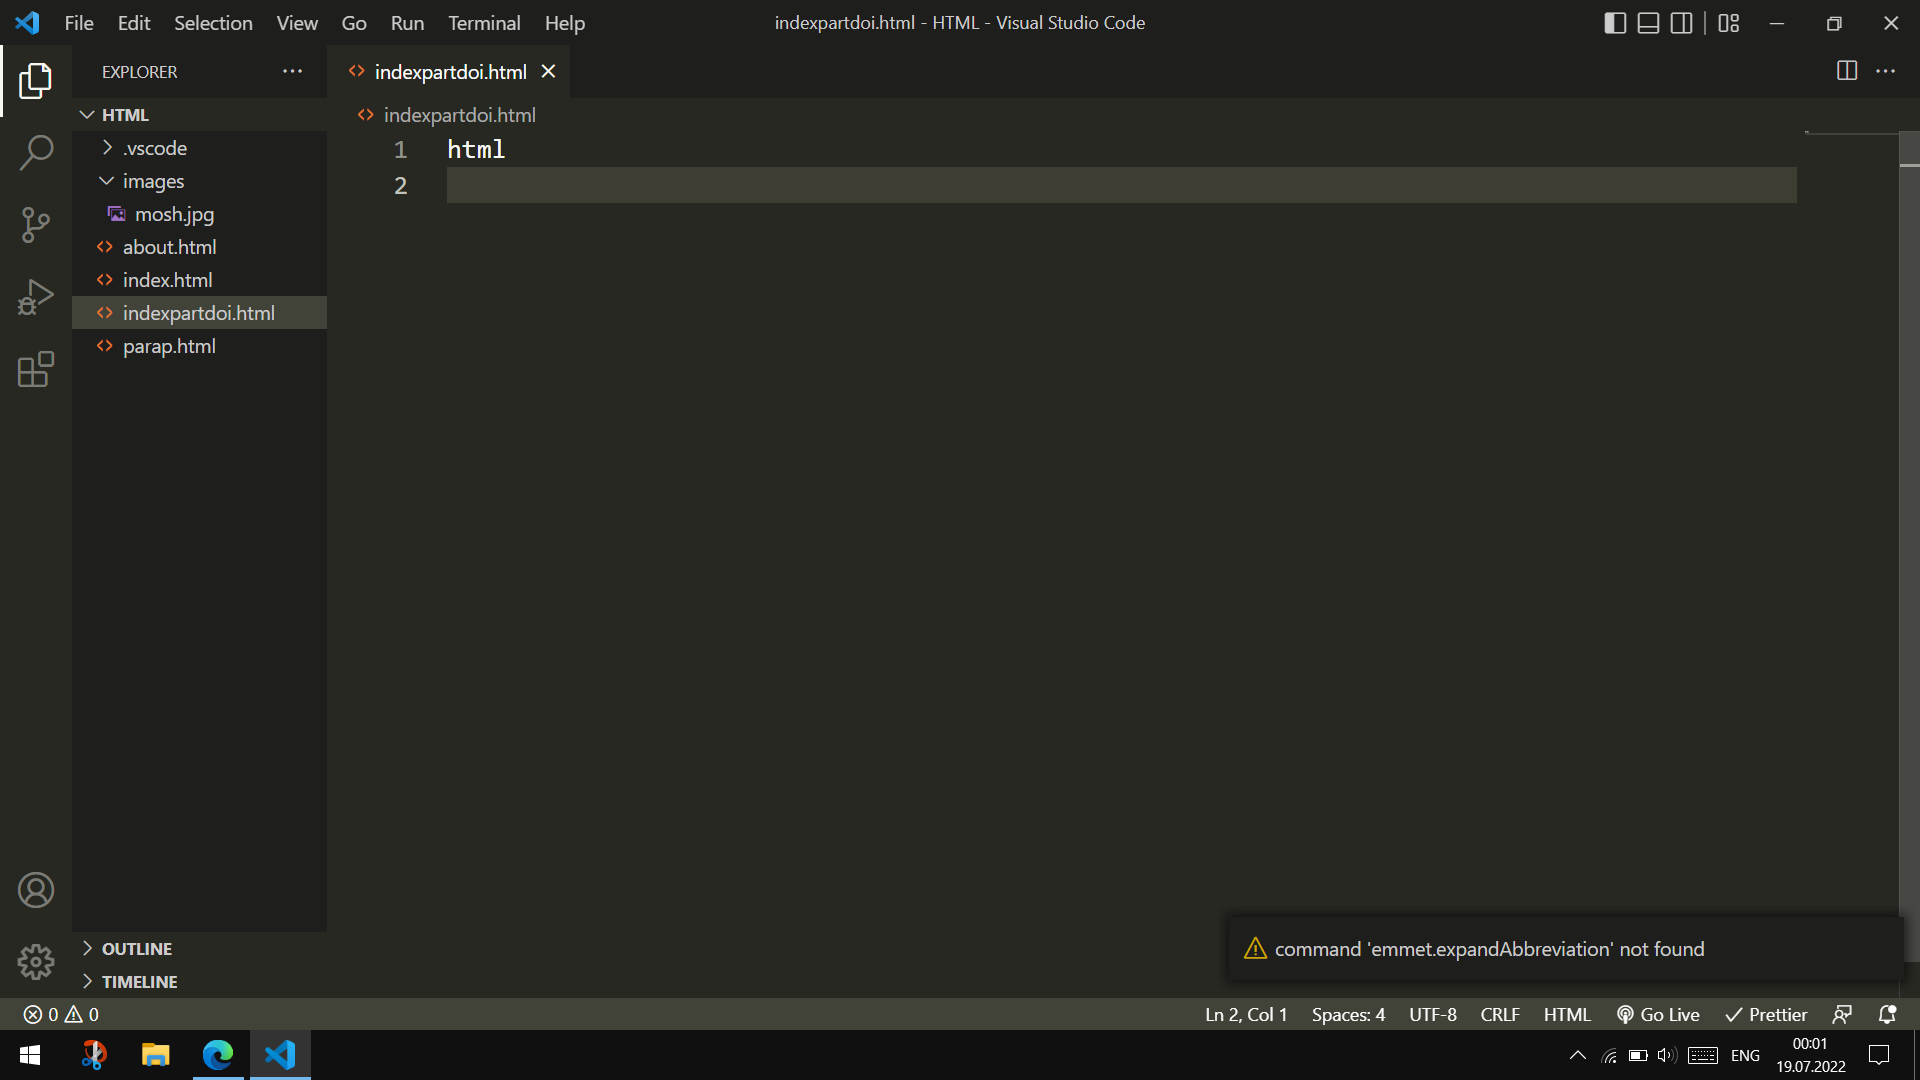1920x1080 pixels.
Task: Click the Prettier formatter status bar button
Action: (x=1766, y=1014)
